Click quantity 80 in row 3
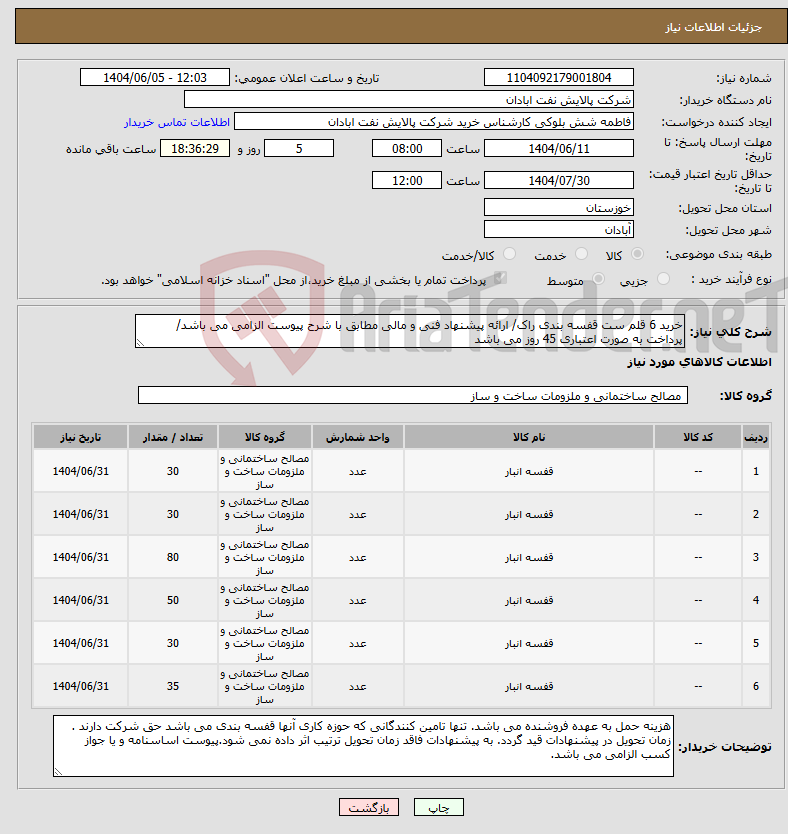788x834 pixels. coord(173,557)
